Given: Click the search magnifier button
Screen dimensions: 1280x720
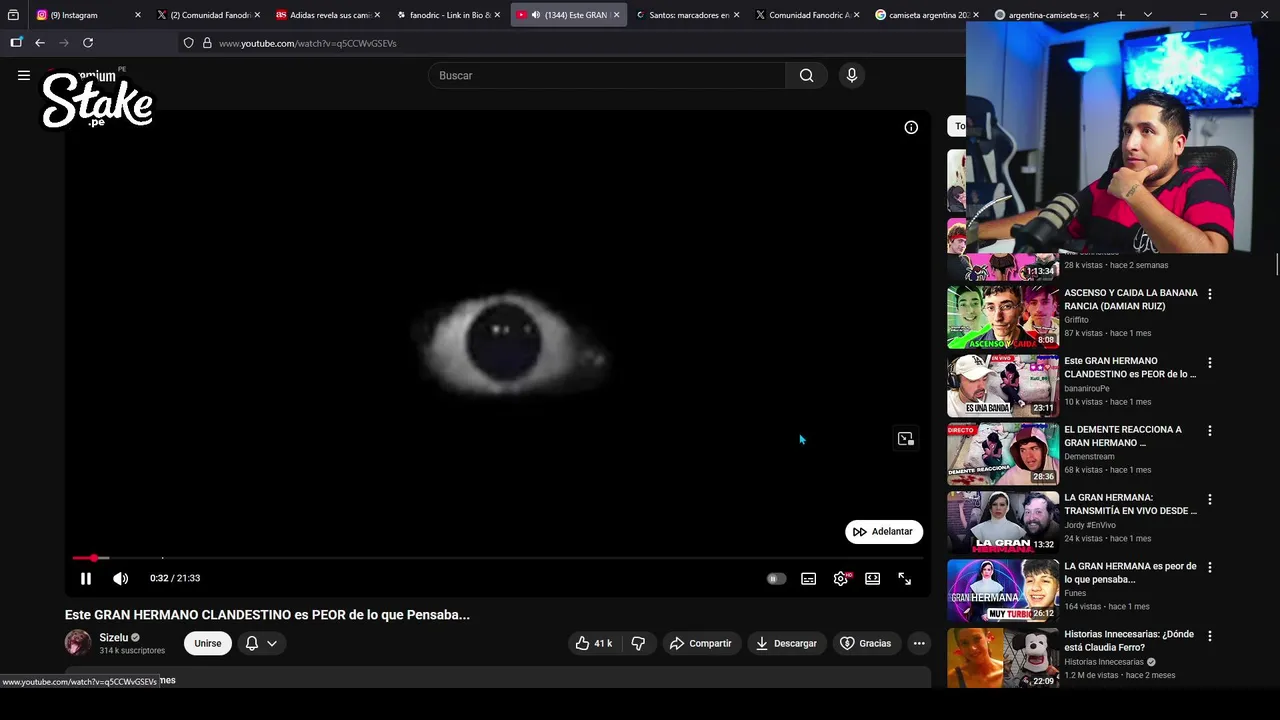Looking at the screenshot, I should 806,75.
